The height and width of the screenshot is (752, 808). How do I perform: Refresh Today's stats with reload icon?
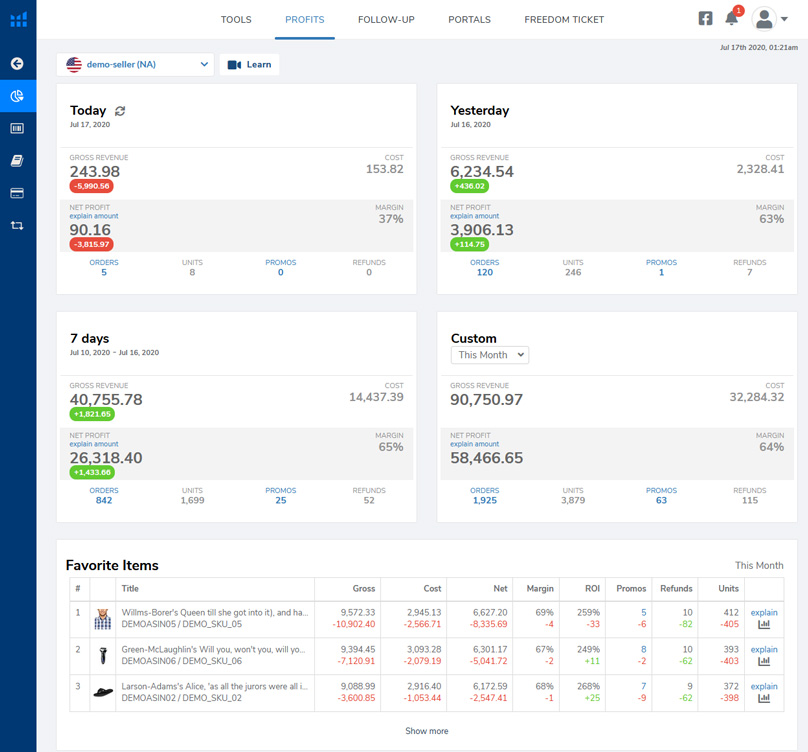point(121,111)
